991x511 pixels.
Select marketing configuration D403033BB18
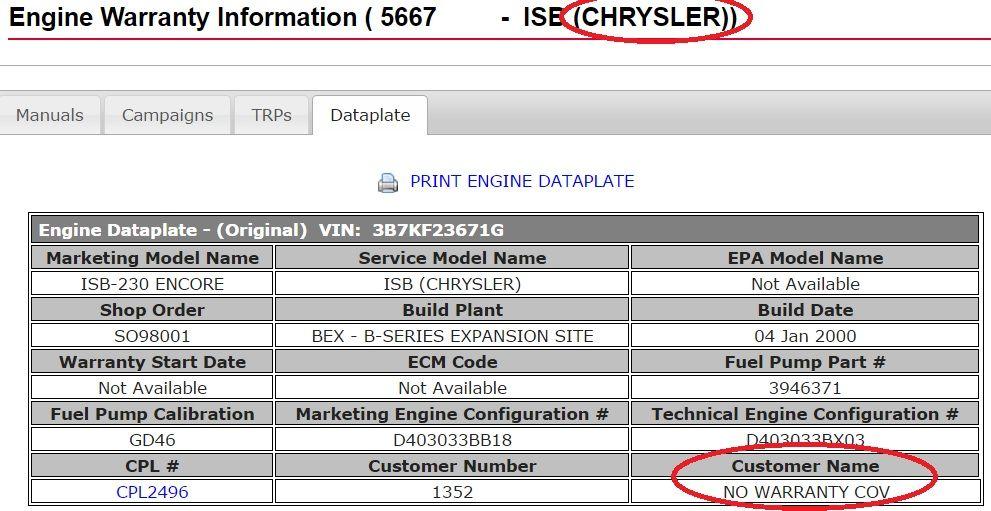[452, 439]
